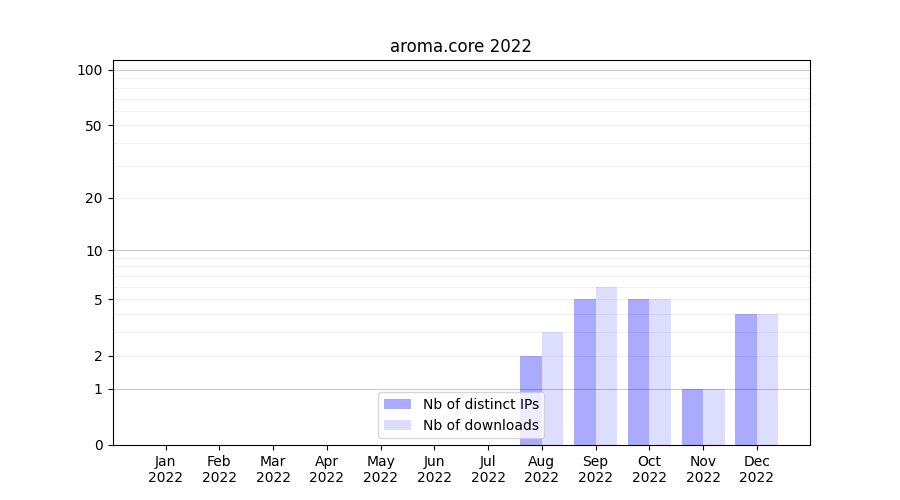The image size is (900, 500).
Task: Select the 'Nb of downloads' legend label
Action: coord(480,425)
